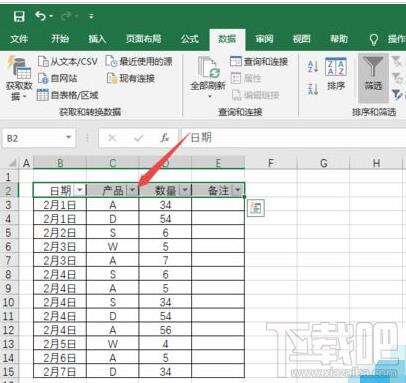Click 自表格/区域 button
This screenshot has height=383, width=406.
(x=68, y=95)
